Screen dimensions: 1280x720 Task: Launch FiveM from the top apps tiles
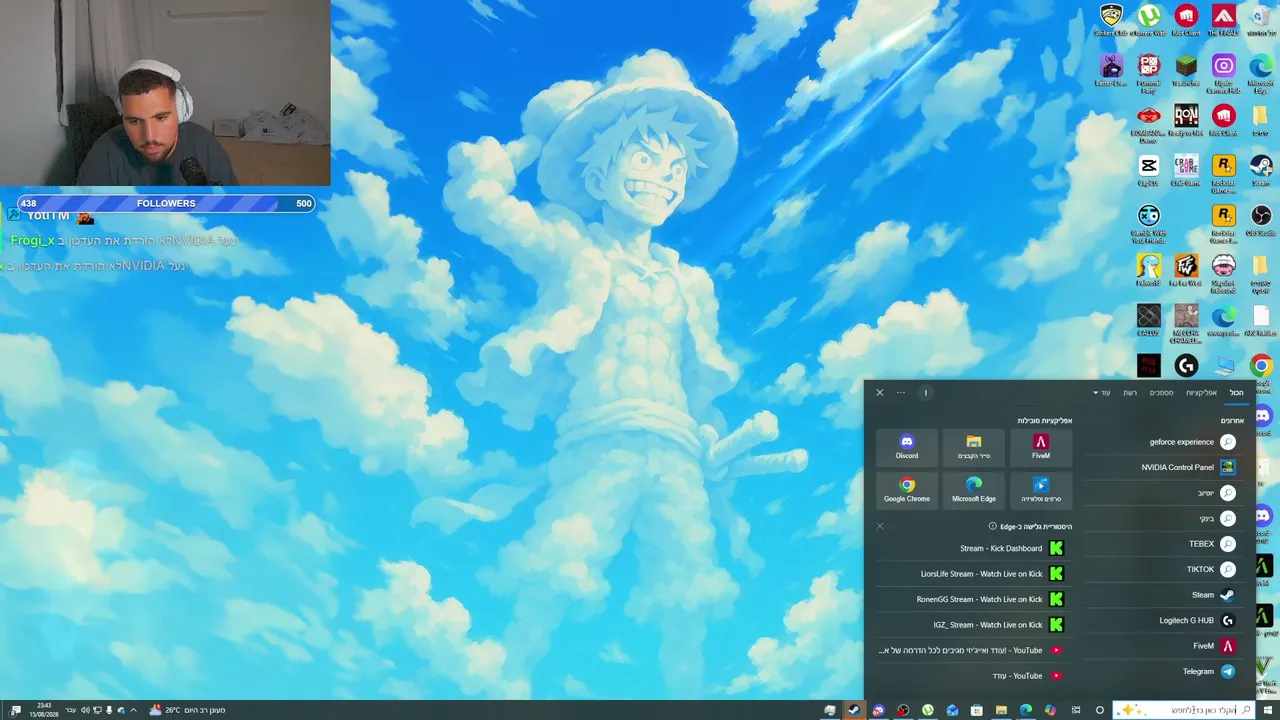1041,447
